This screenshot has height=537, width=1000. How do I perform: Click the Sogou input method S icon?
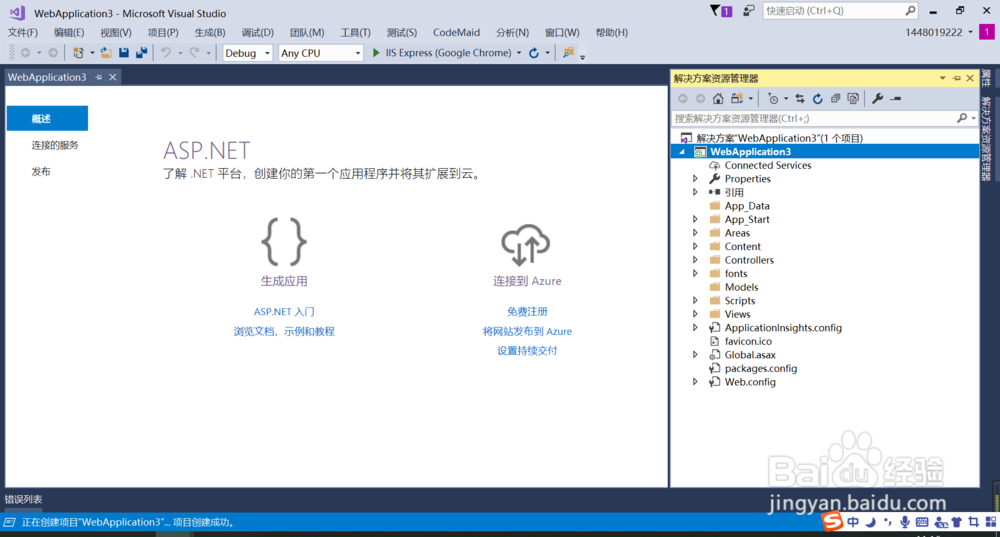pyautogui.click(x=832, y=521)
